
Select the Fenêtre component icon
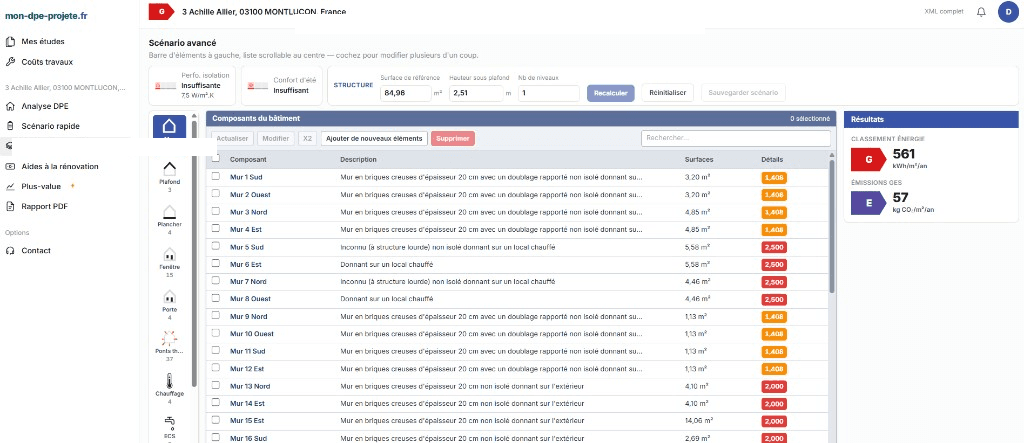169,254
